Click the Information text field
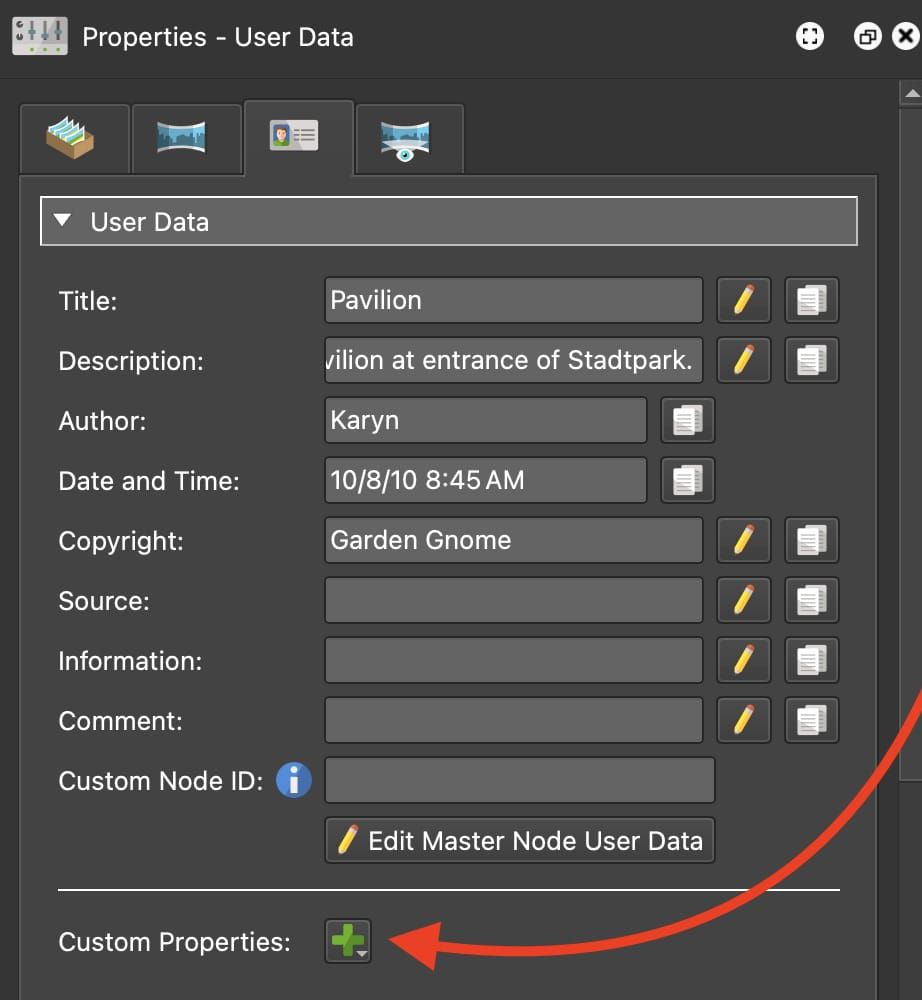 tap(513, 660)
